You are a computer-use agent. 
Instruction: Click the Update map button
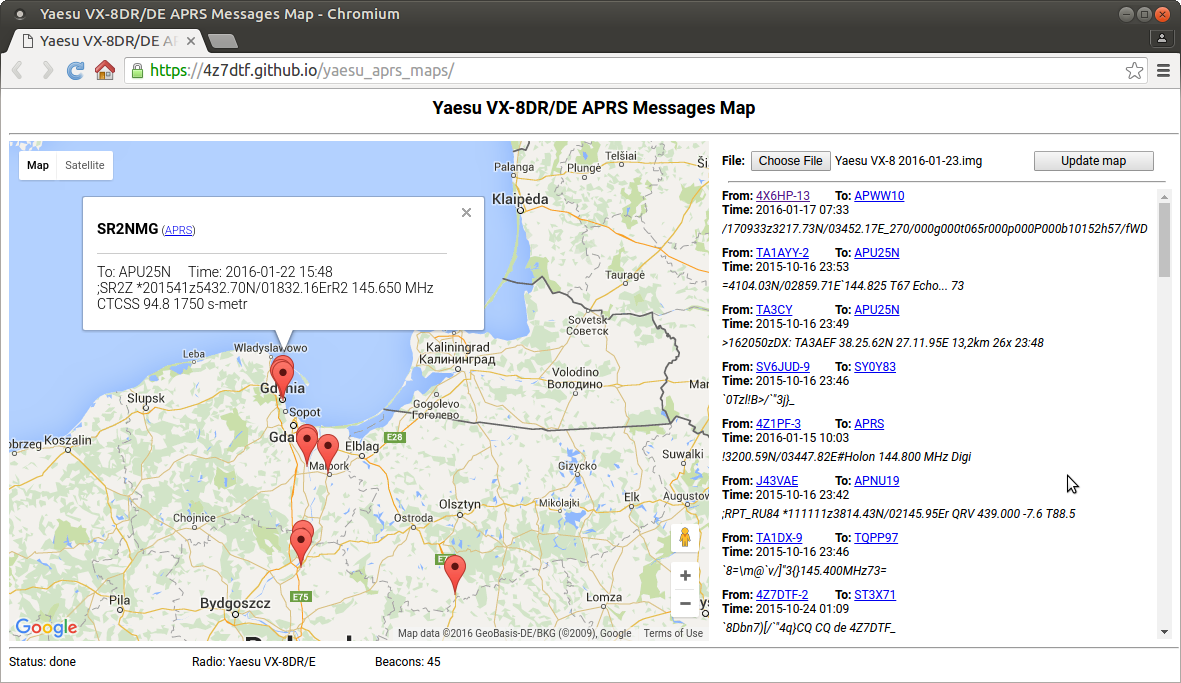(1093, 160)
